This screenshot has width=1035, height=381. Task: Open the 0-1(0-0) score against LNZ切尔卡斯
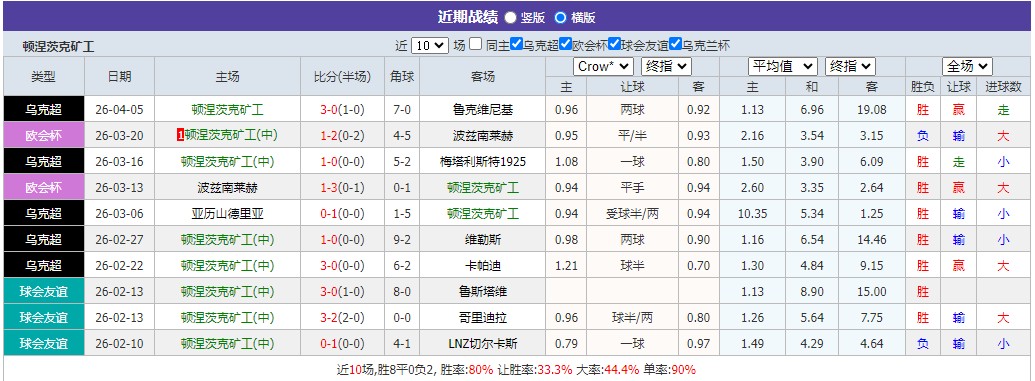tap(342, 343)
